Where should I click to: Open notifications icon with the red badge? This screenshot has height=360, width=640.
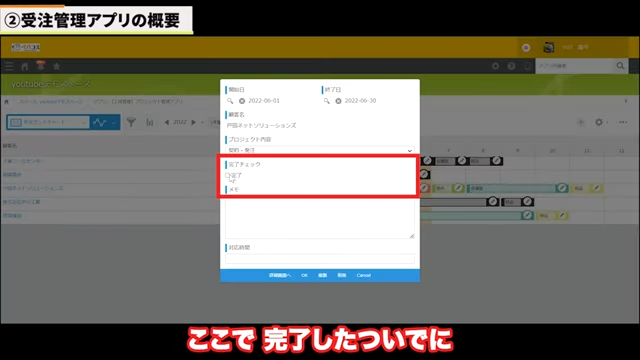(x=40, y=65)
